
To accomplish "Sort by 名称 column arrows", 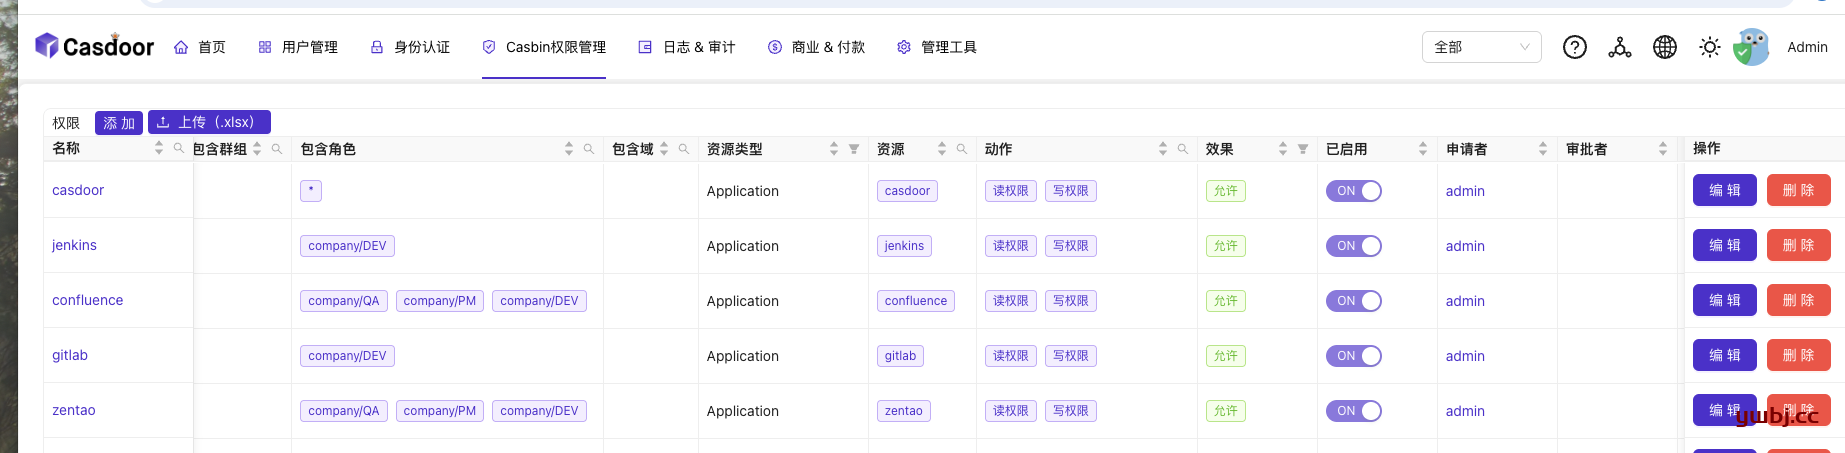I will coord(159,148).
